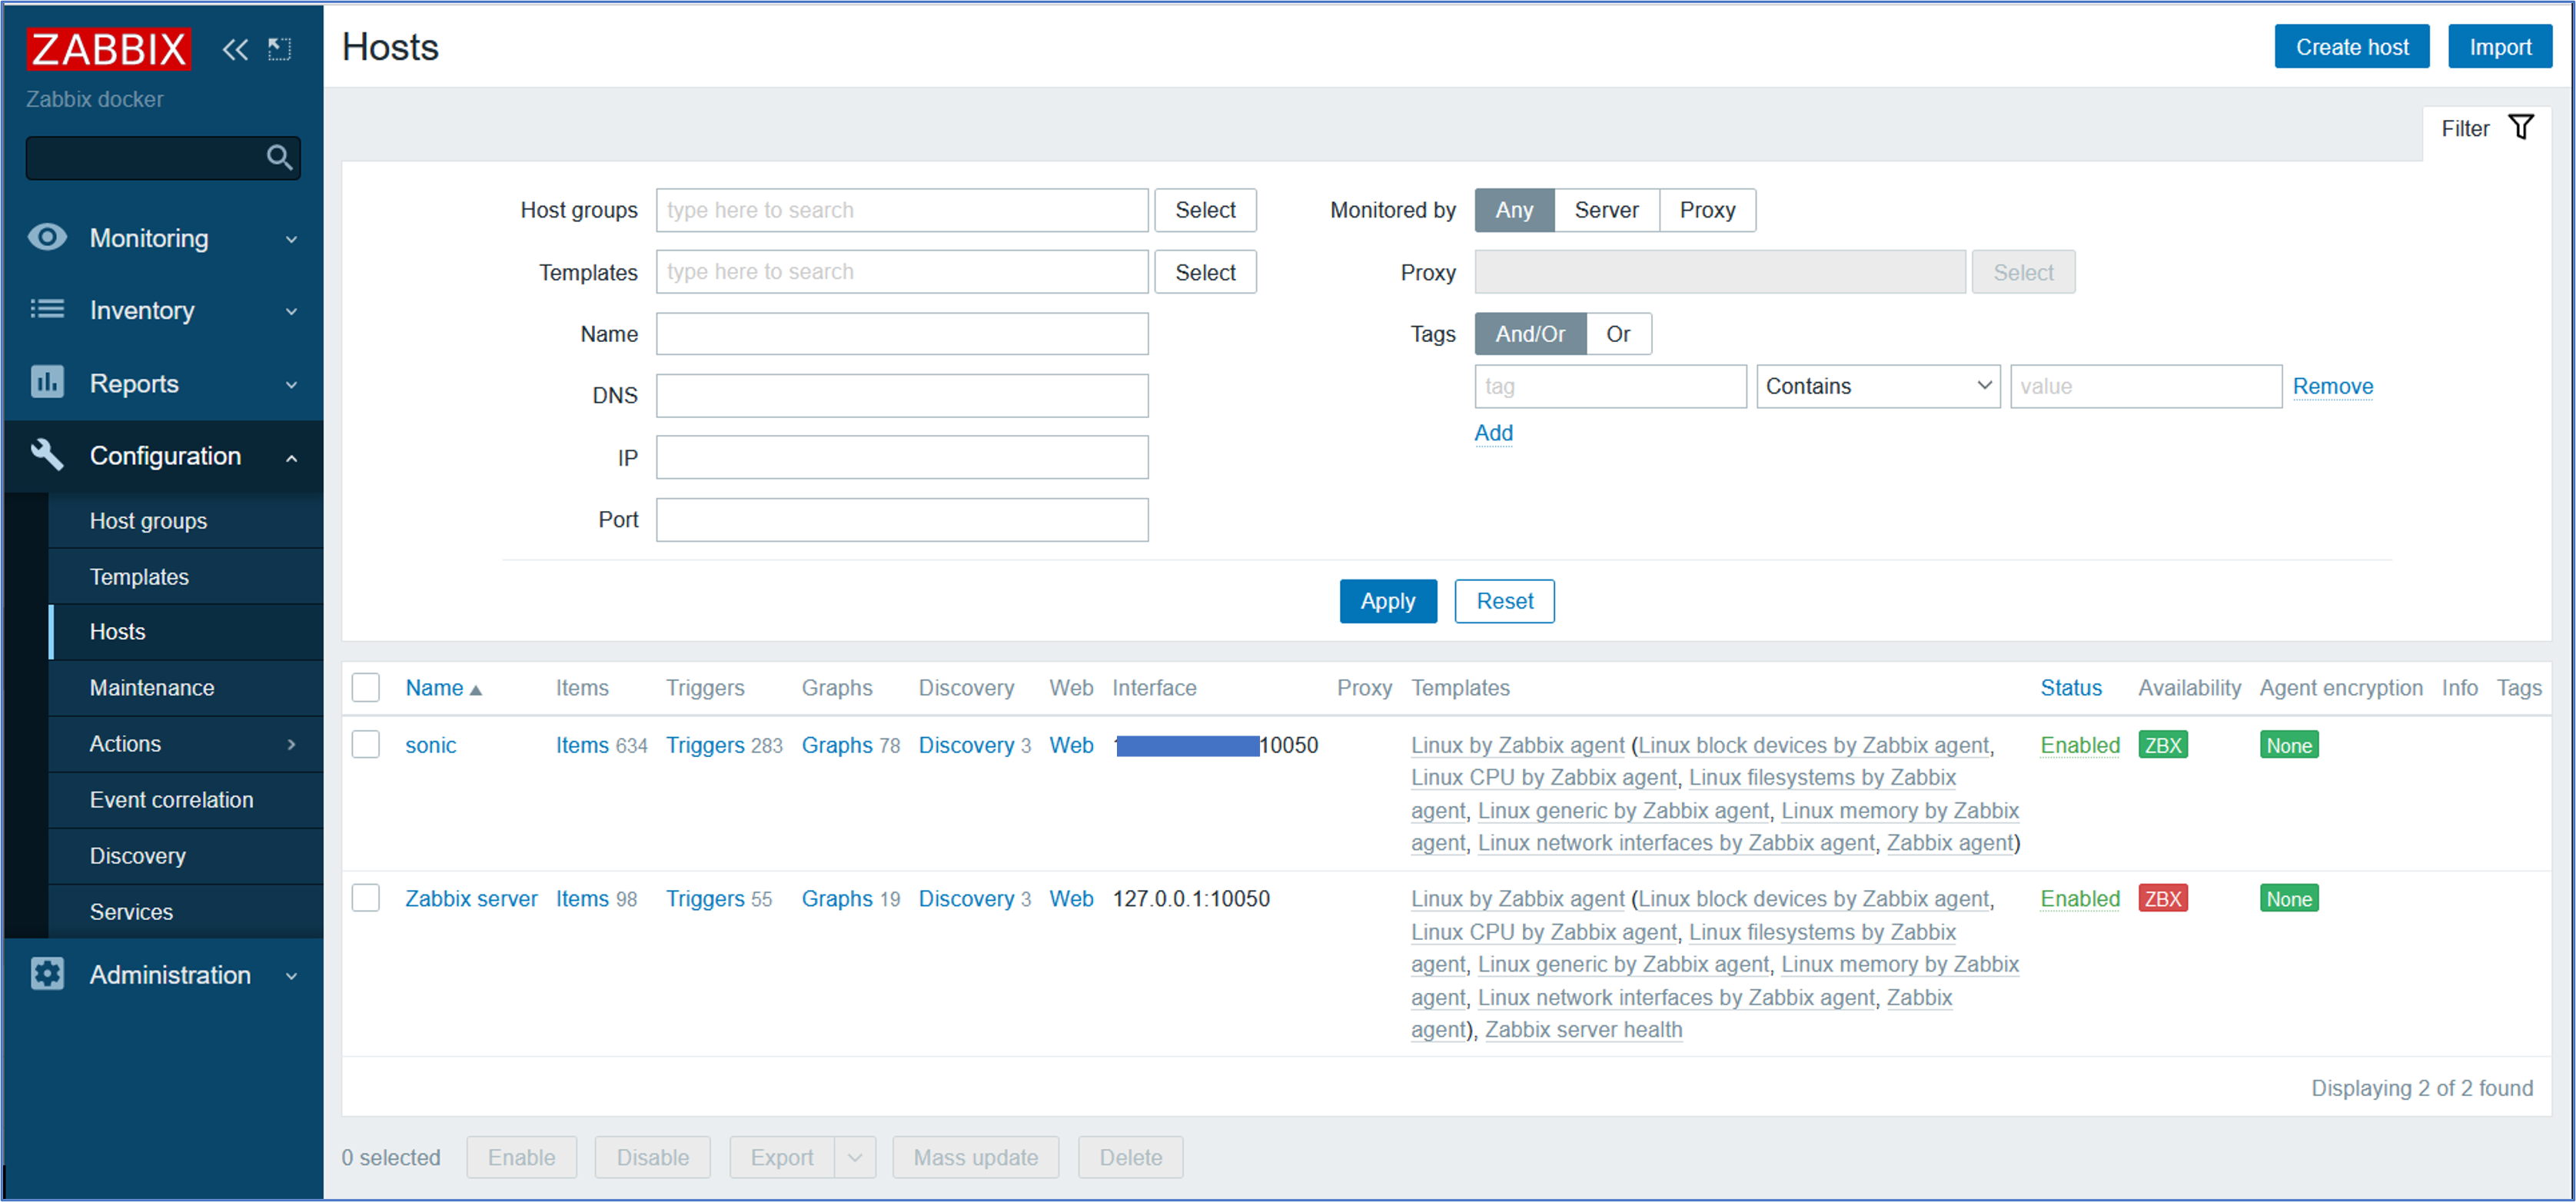Click the red ZBX availability badge for Zabbix server

[2162, 898]
